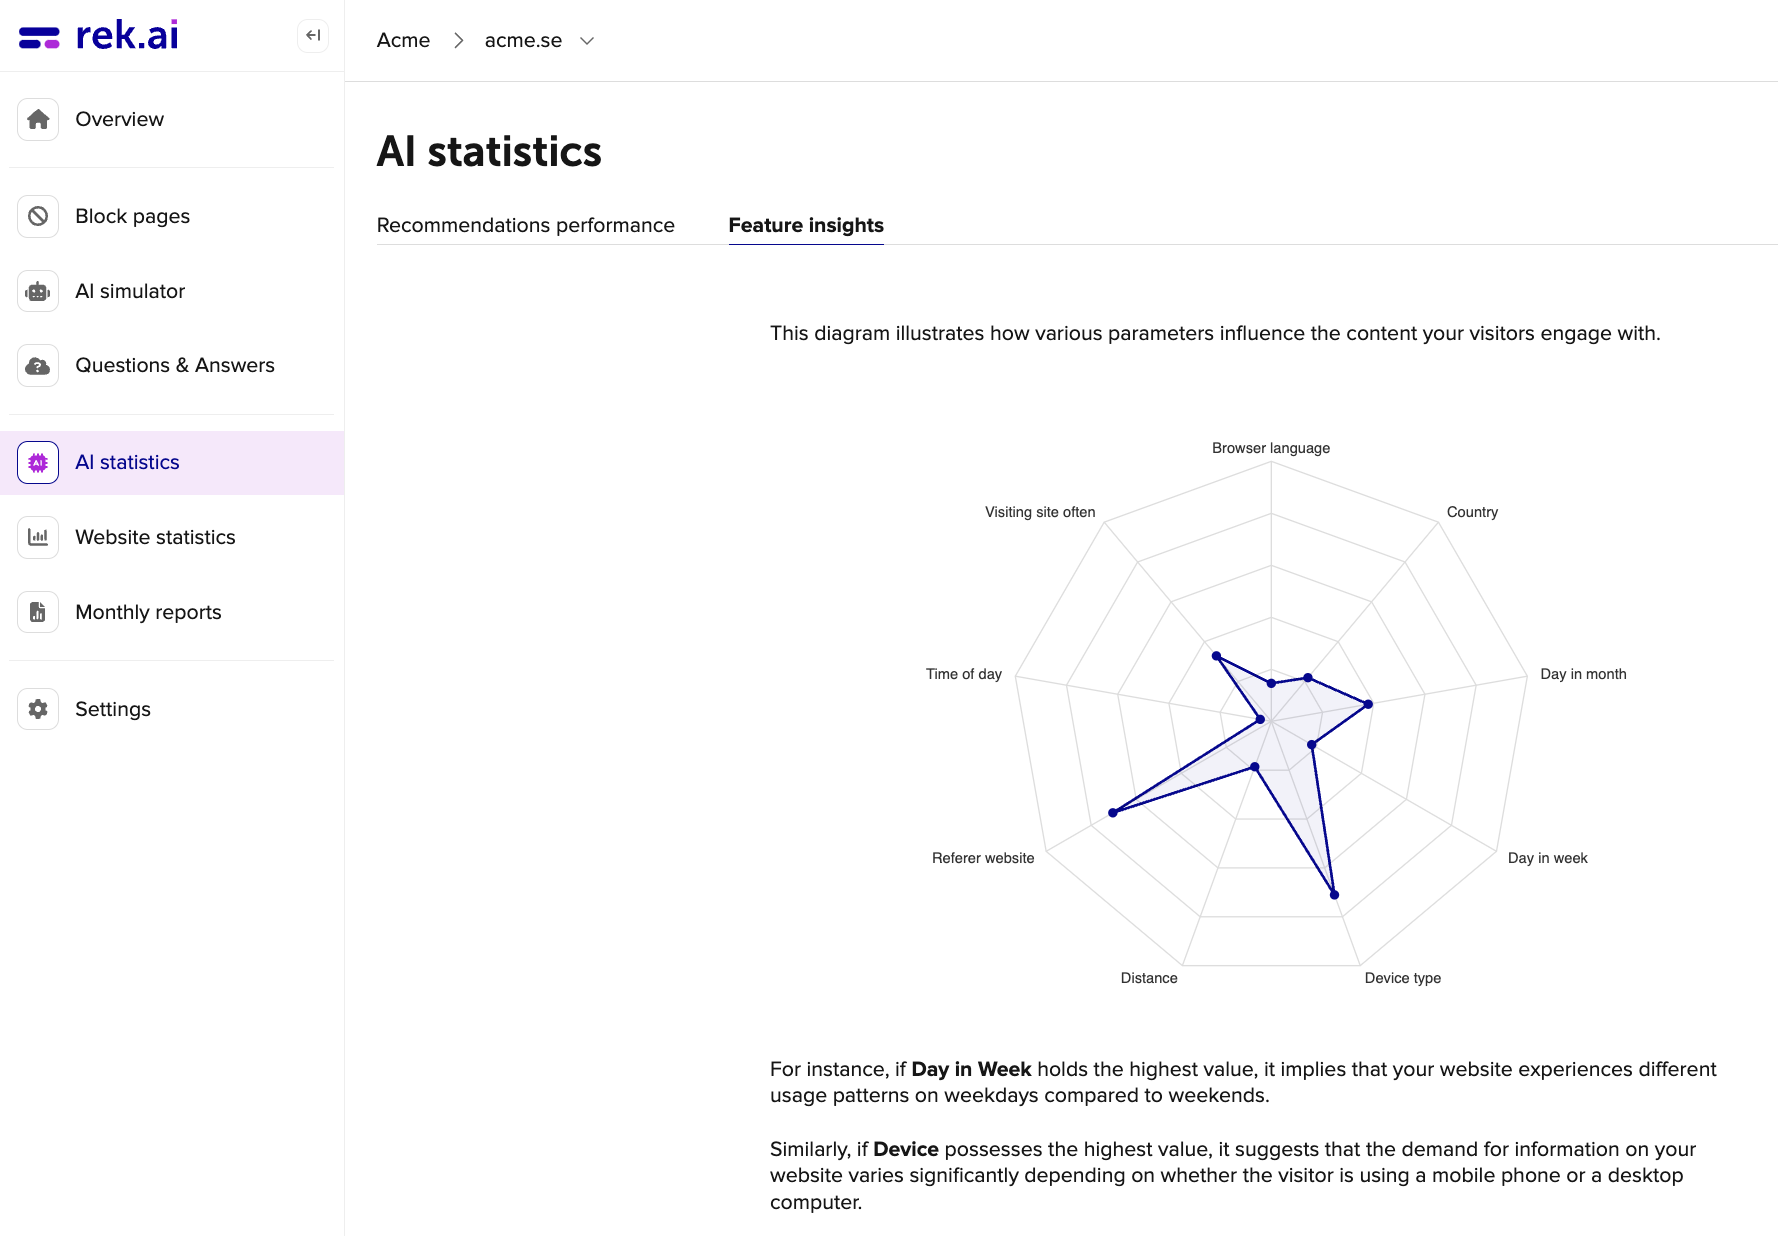
Task: Click the Referer website data point on chart
Action: (1113, 813)
